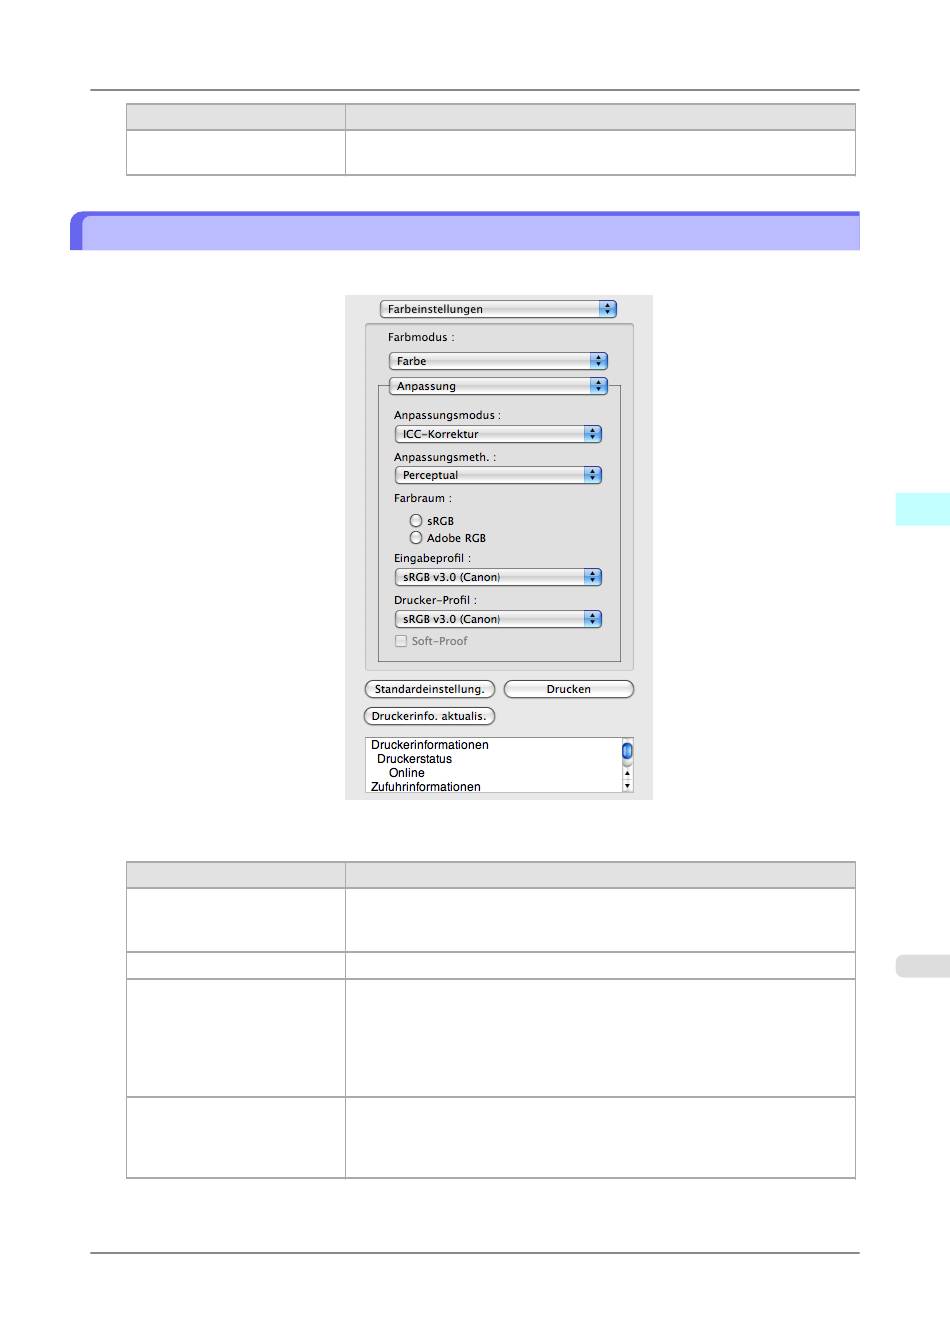This screenshot has height=1344, width=950.
Task: Select the Druckerstatus row
Action: [414, 759]
